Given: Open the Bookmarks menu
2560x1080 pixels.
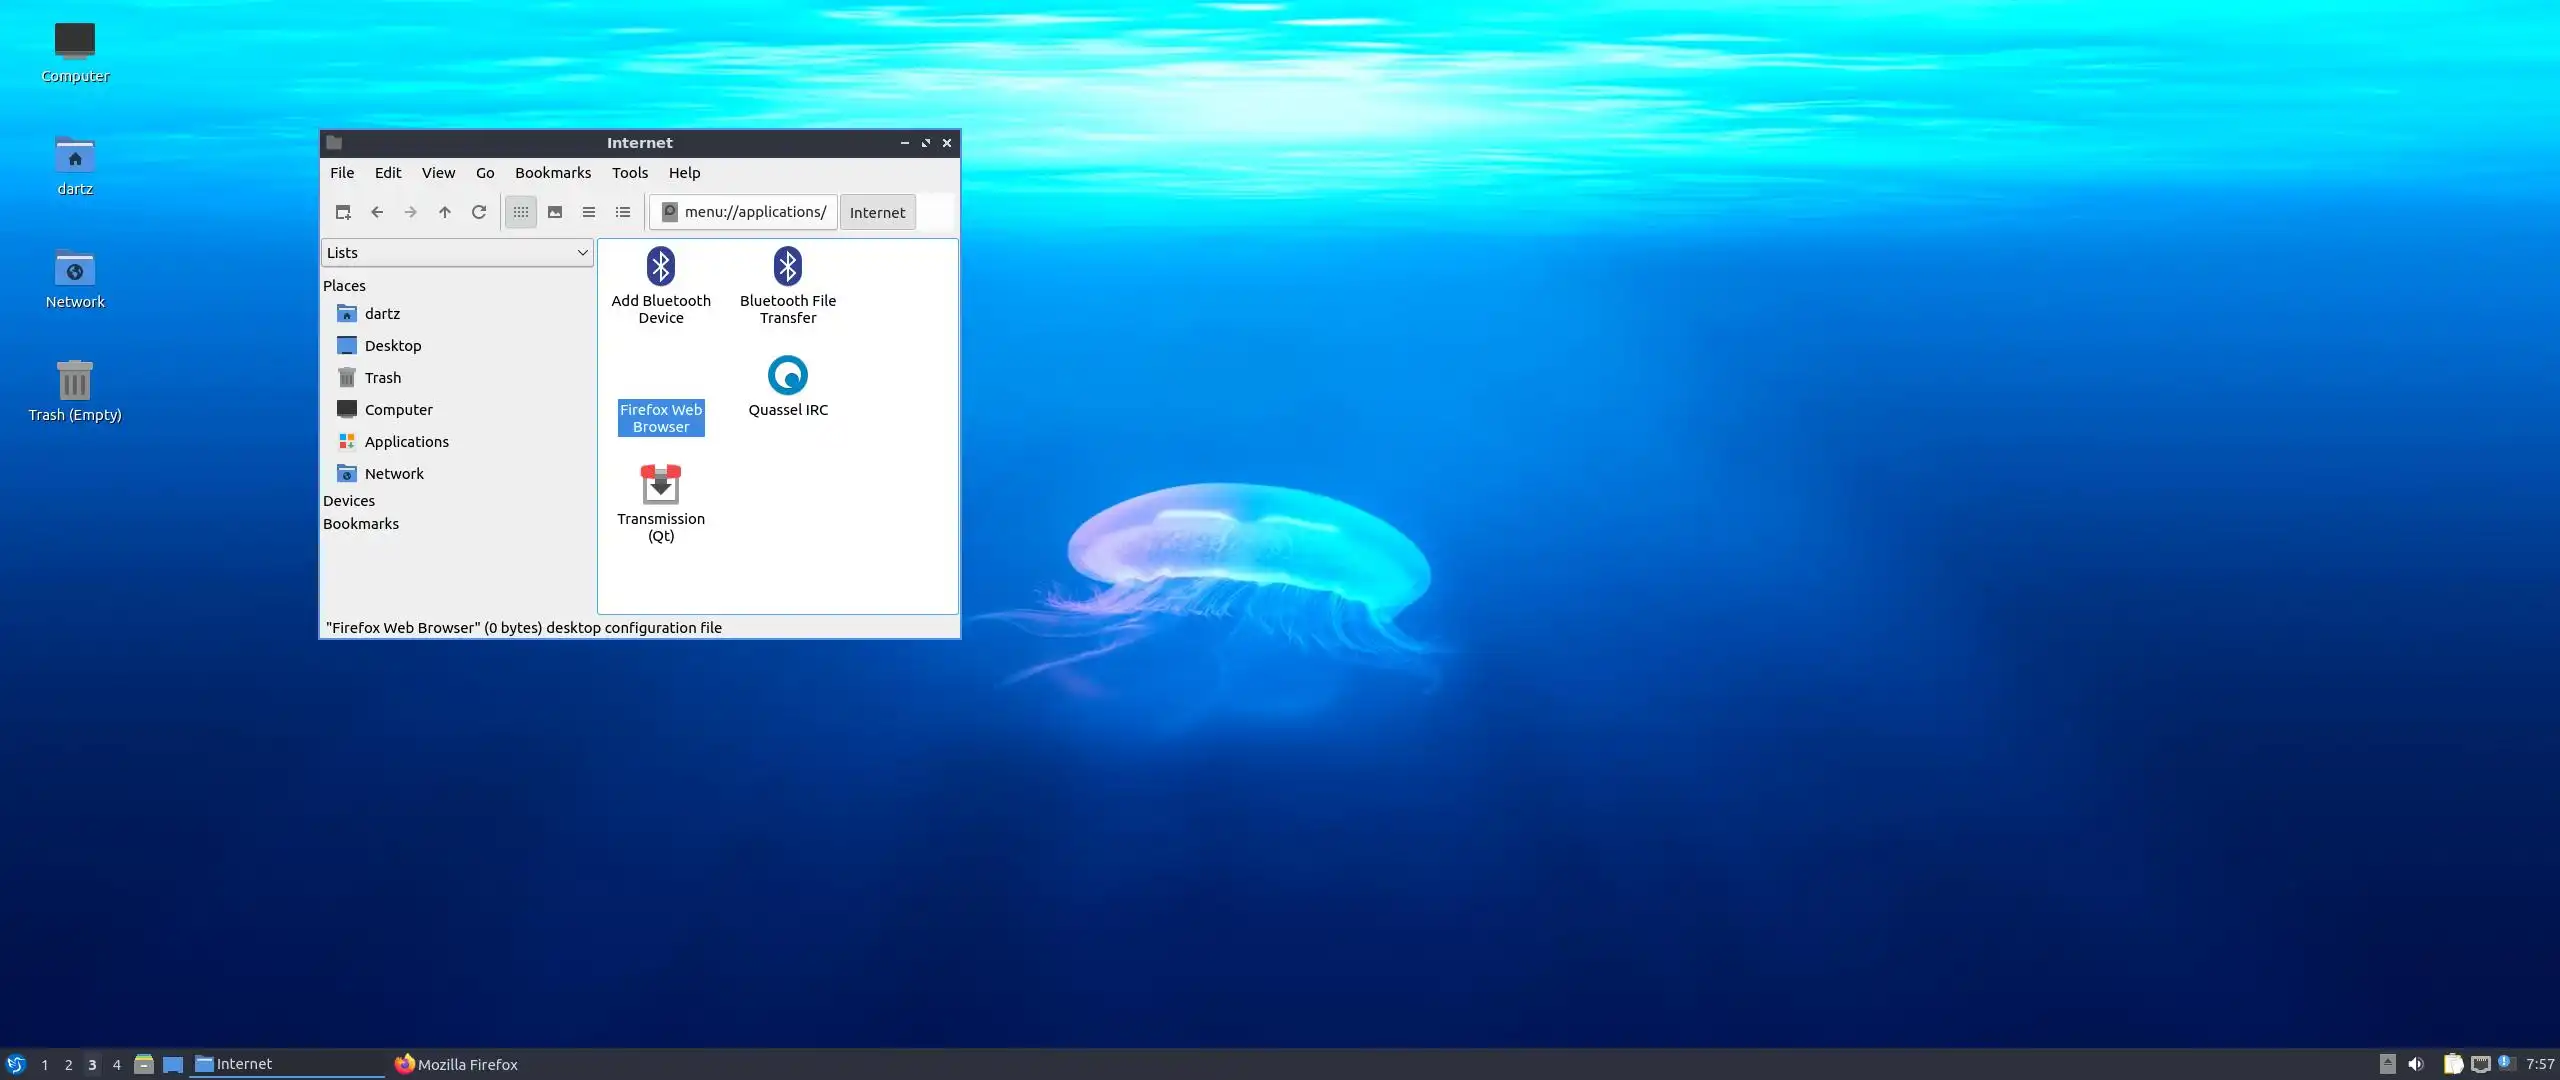Looking at the screenshot, I should (552, 173).
